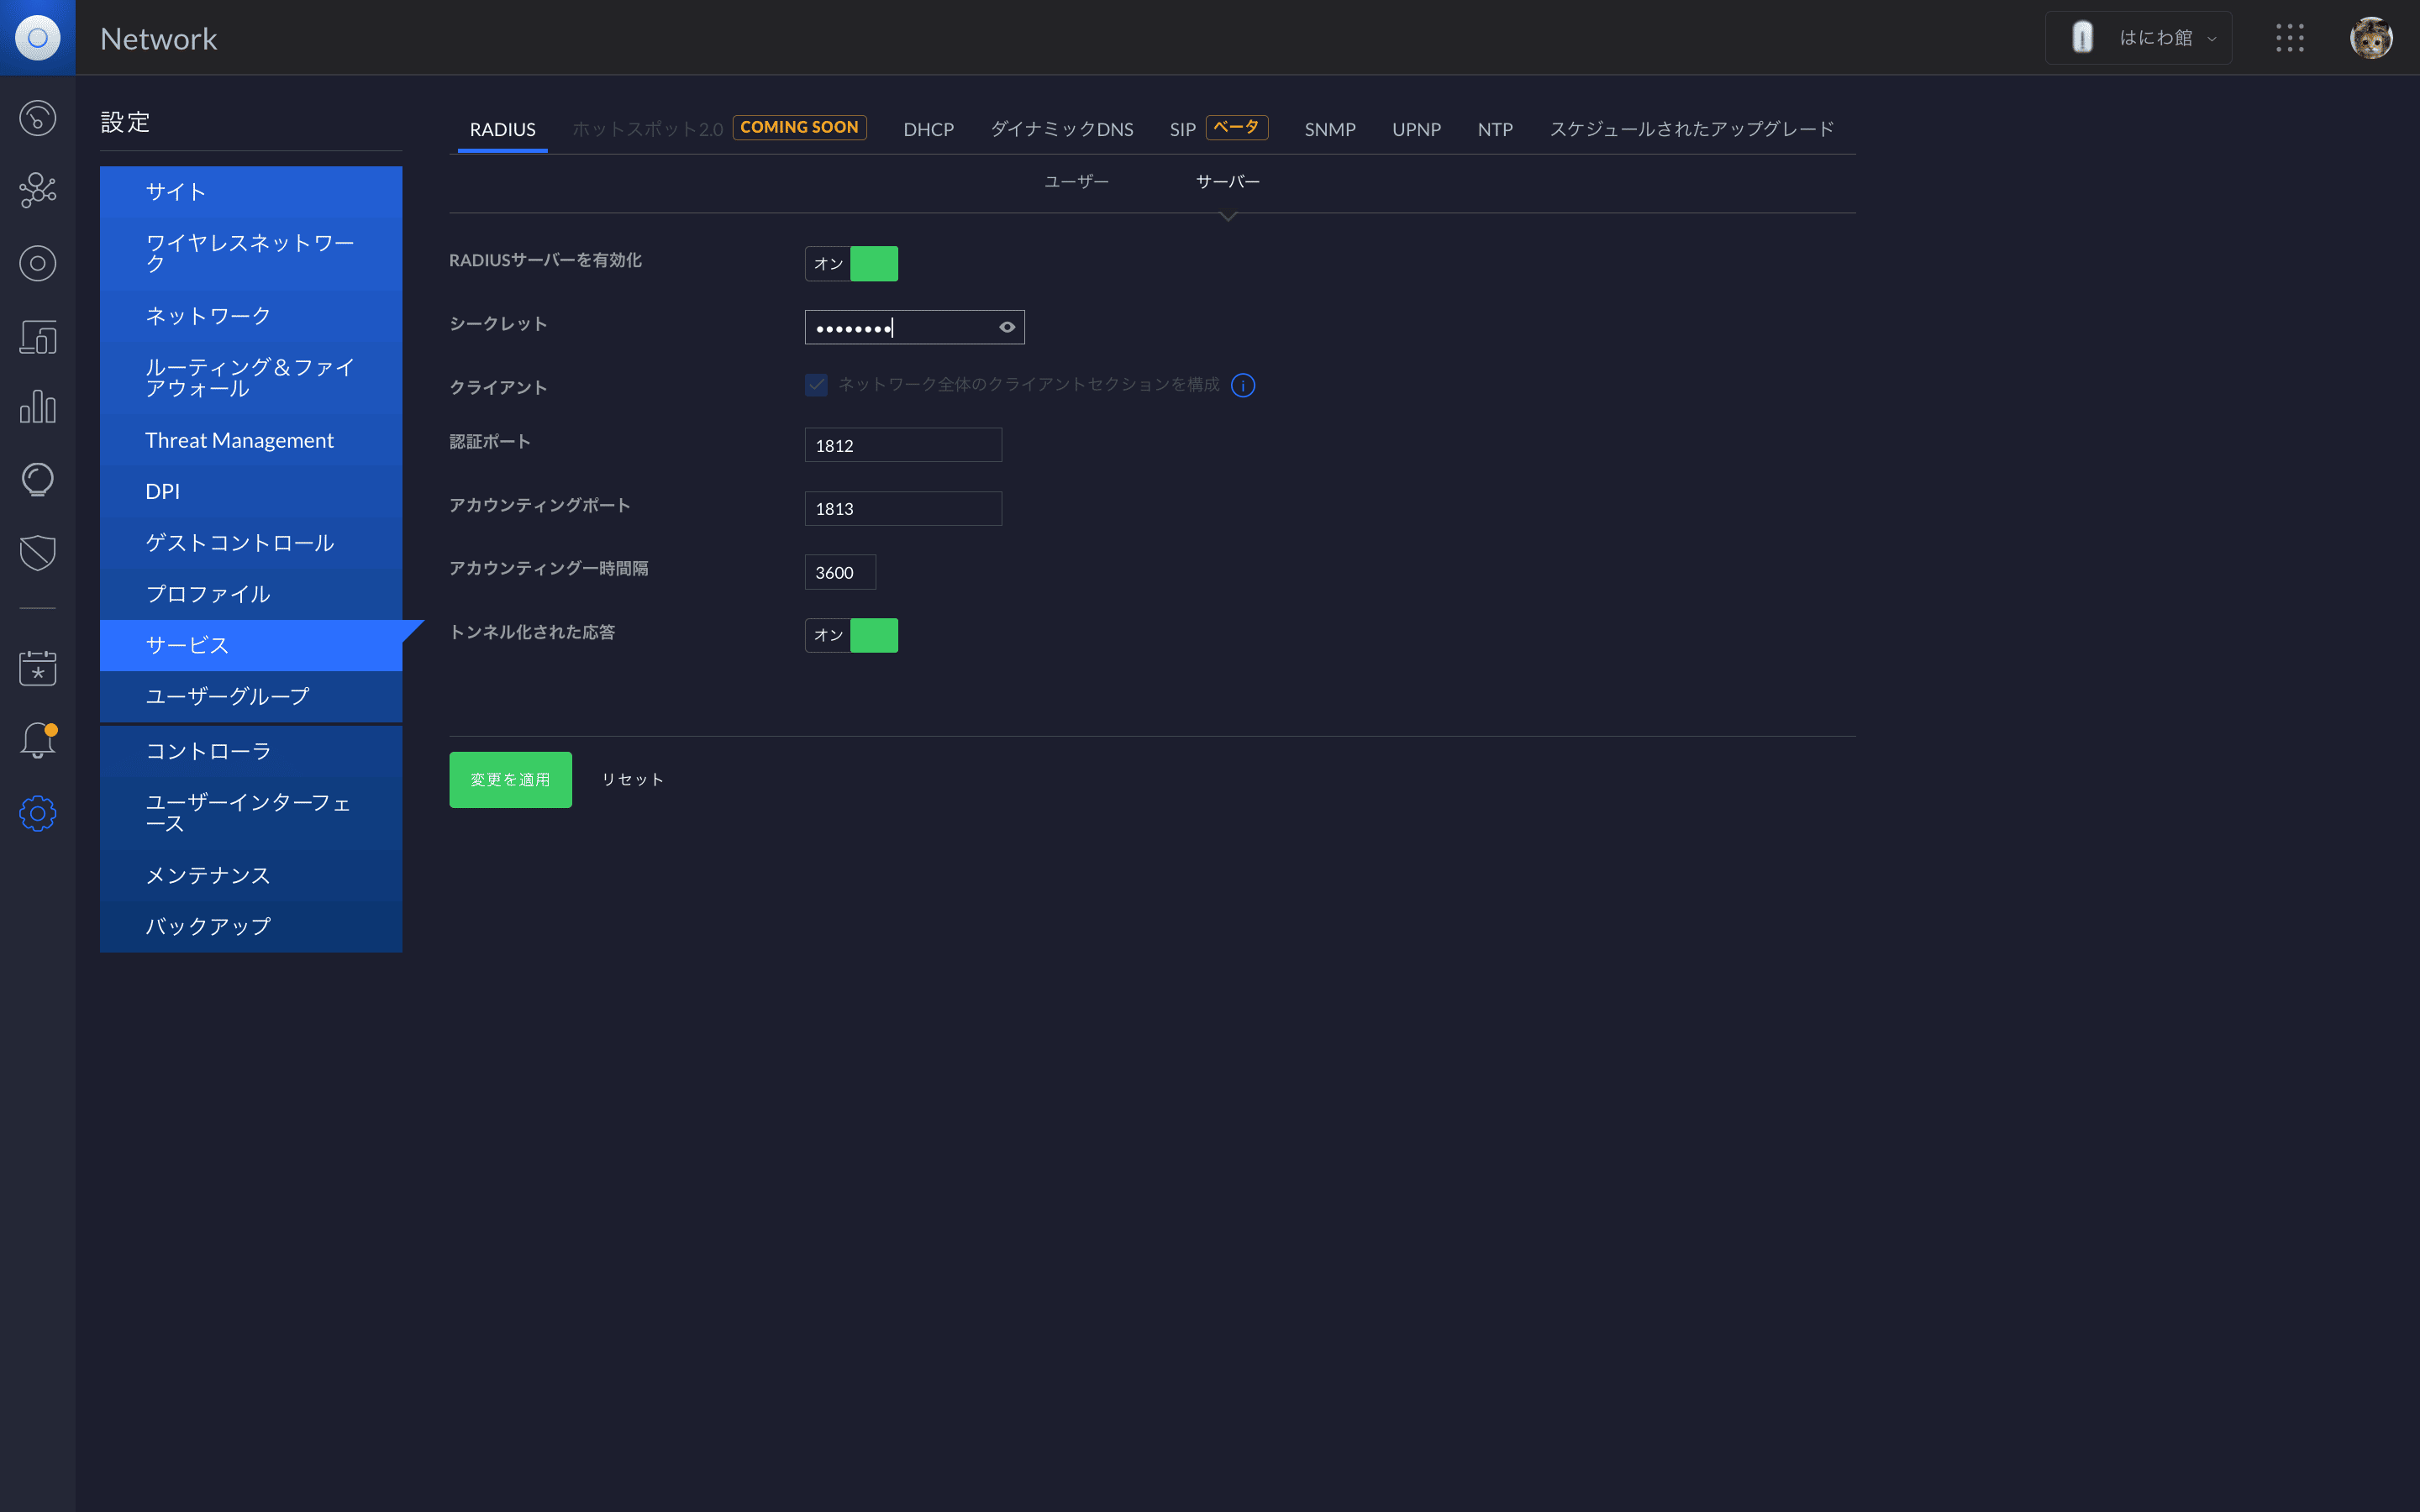Open ネットワーク settings section
Image resolution: width=2420 pixels, height=1512 pixels.
251,316
